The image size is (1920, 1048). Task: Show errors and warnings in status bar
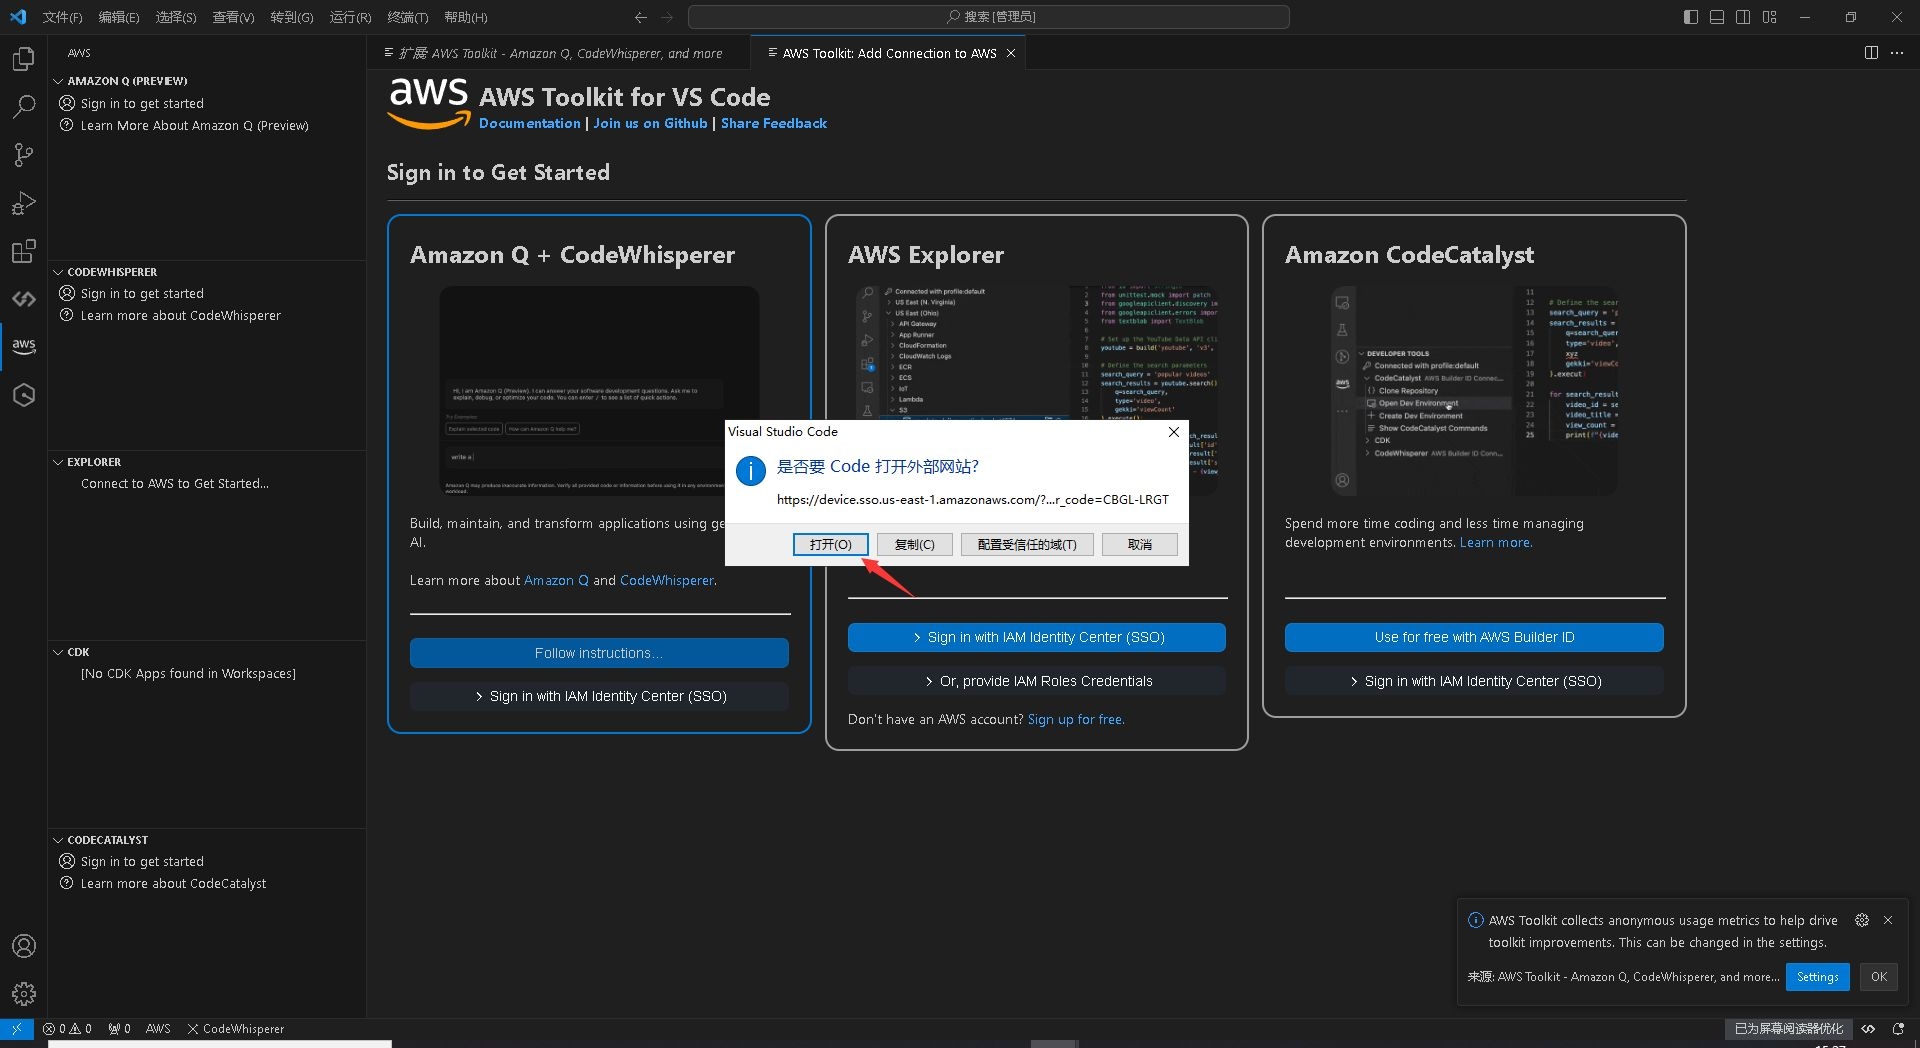point(67,1028)
